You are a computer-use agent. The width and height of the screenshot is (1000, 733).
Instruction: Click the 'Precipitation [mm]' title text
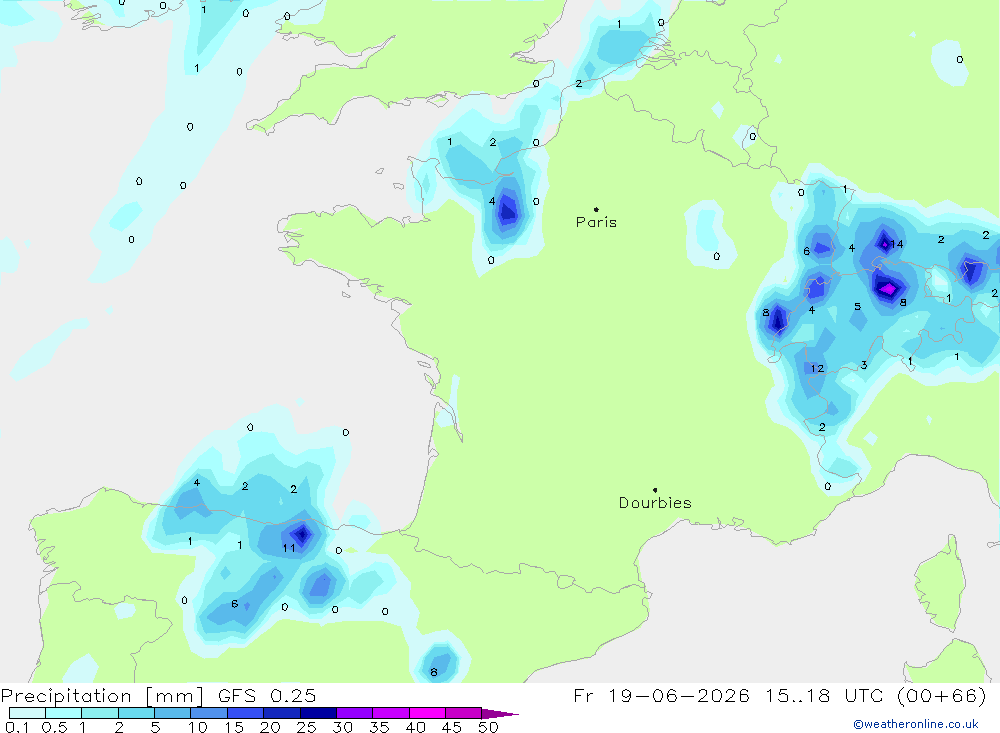pyautogui.click(x=103, y=696)
